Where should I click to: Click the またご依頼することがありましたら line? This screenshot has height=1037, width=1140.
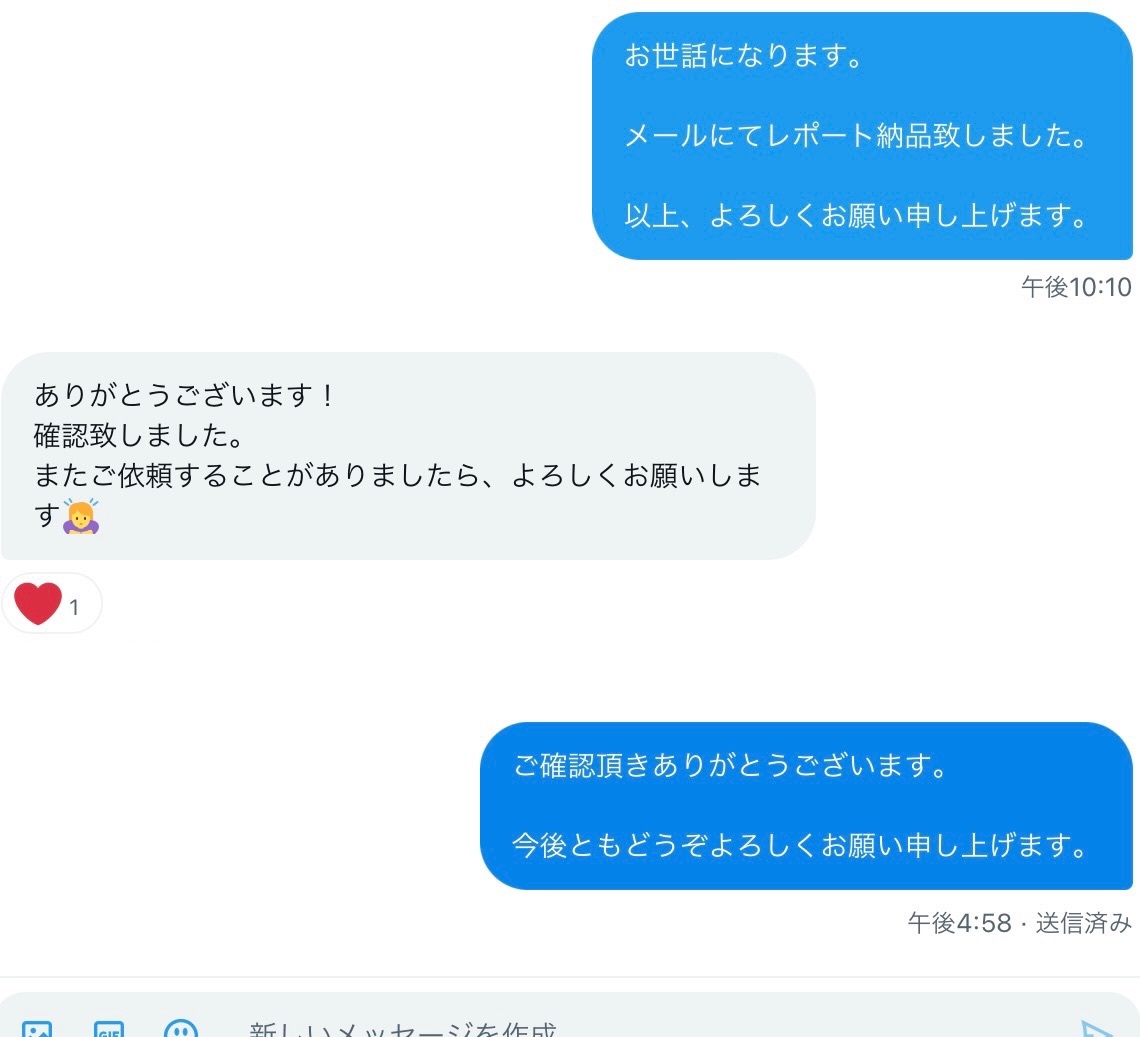pos(397,476)
